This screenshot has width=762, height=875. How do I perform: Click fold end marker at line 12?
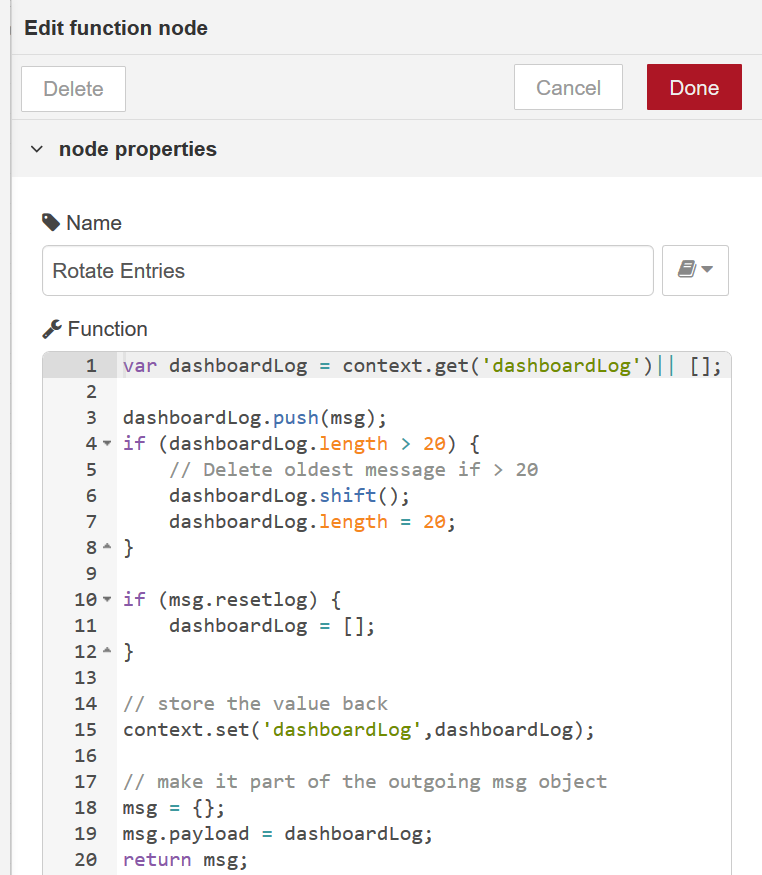[107, 651]
